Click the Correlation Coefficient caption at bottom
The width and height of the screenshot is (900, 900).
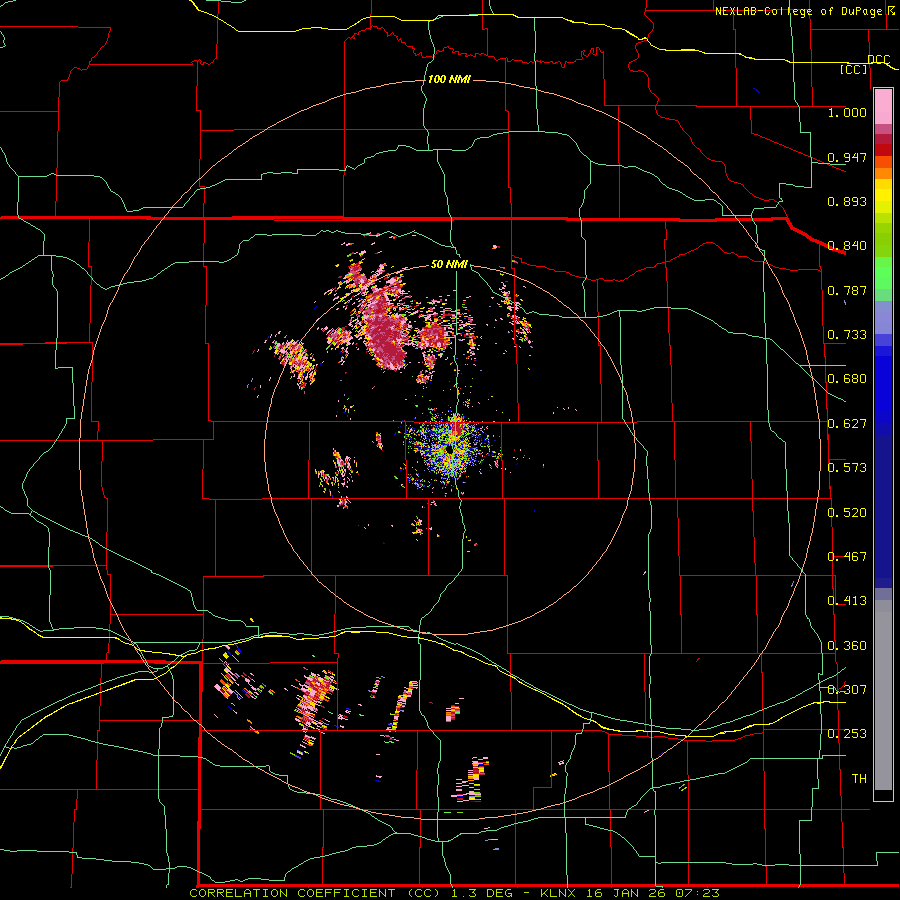pyautogui.click(x=454, y=893)
